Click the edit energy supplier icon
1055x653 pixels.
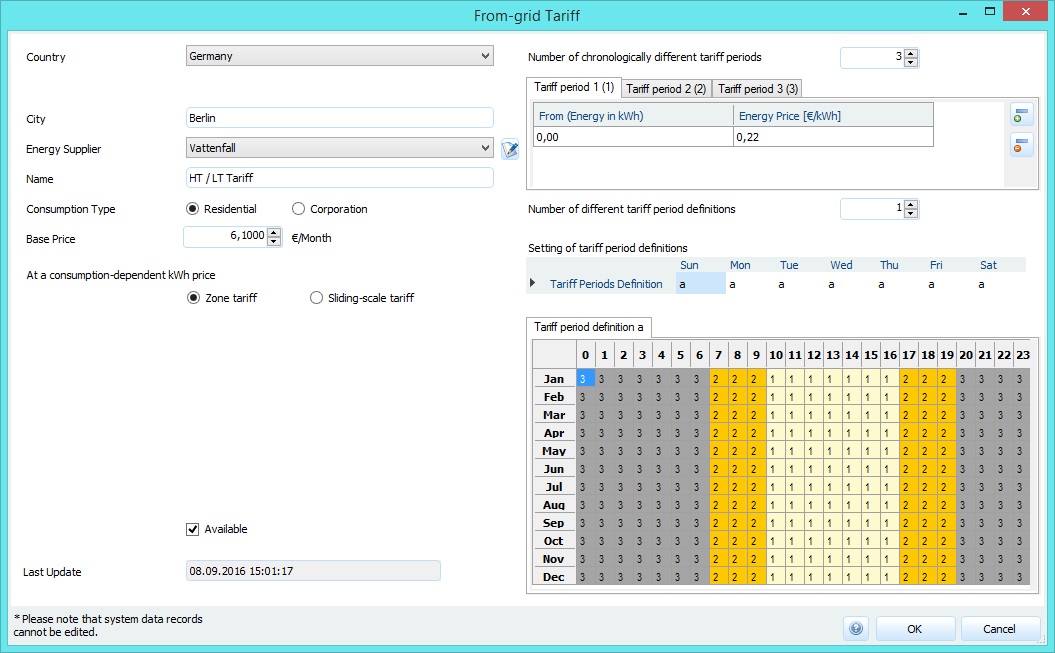click(x=510, y=150)
